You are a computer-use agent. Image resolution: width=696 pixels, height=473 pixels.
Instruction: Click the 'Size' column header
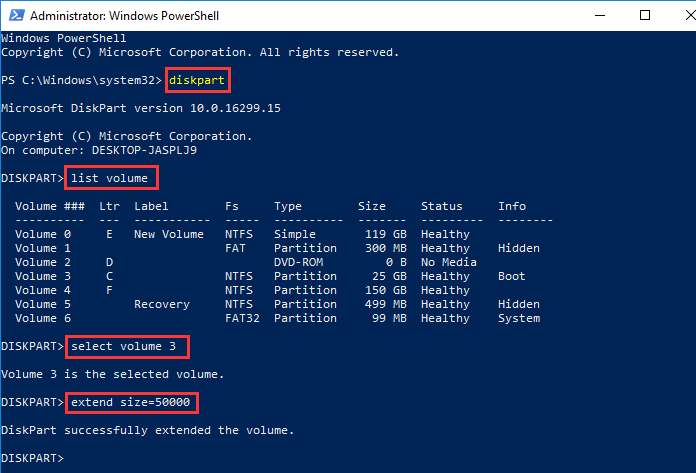[372, 206]
